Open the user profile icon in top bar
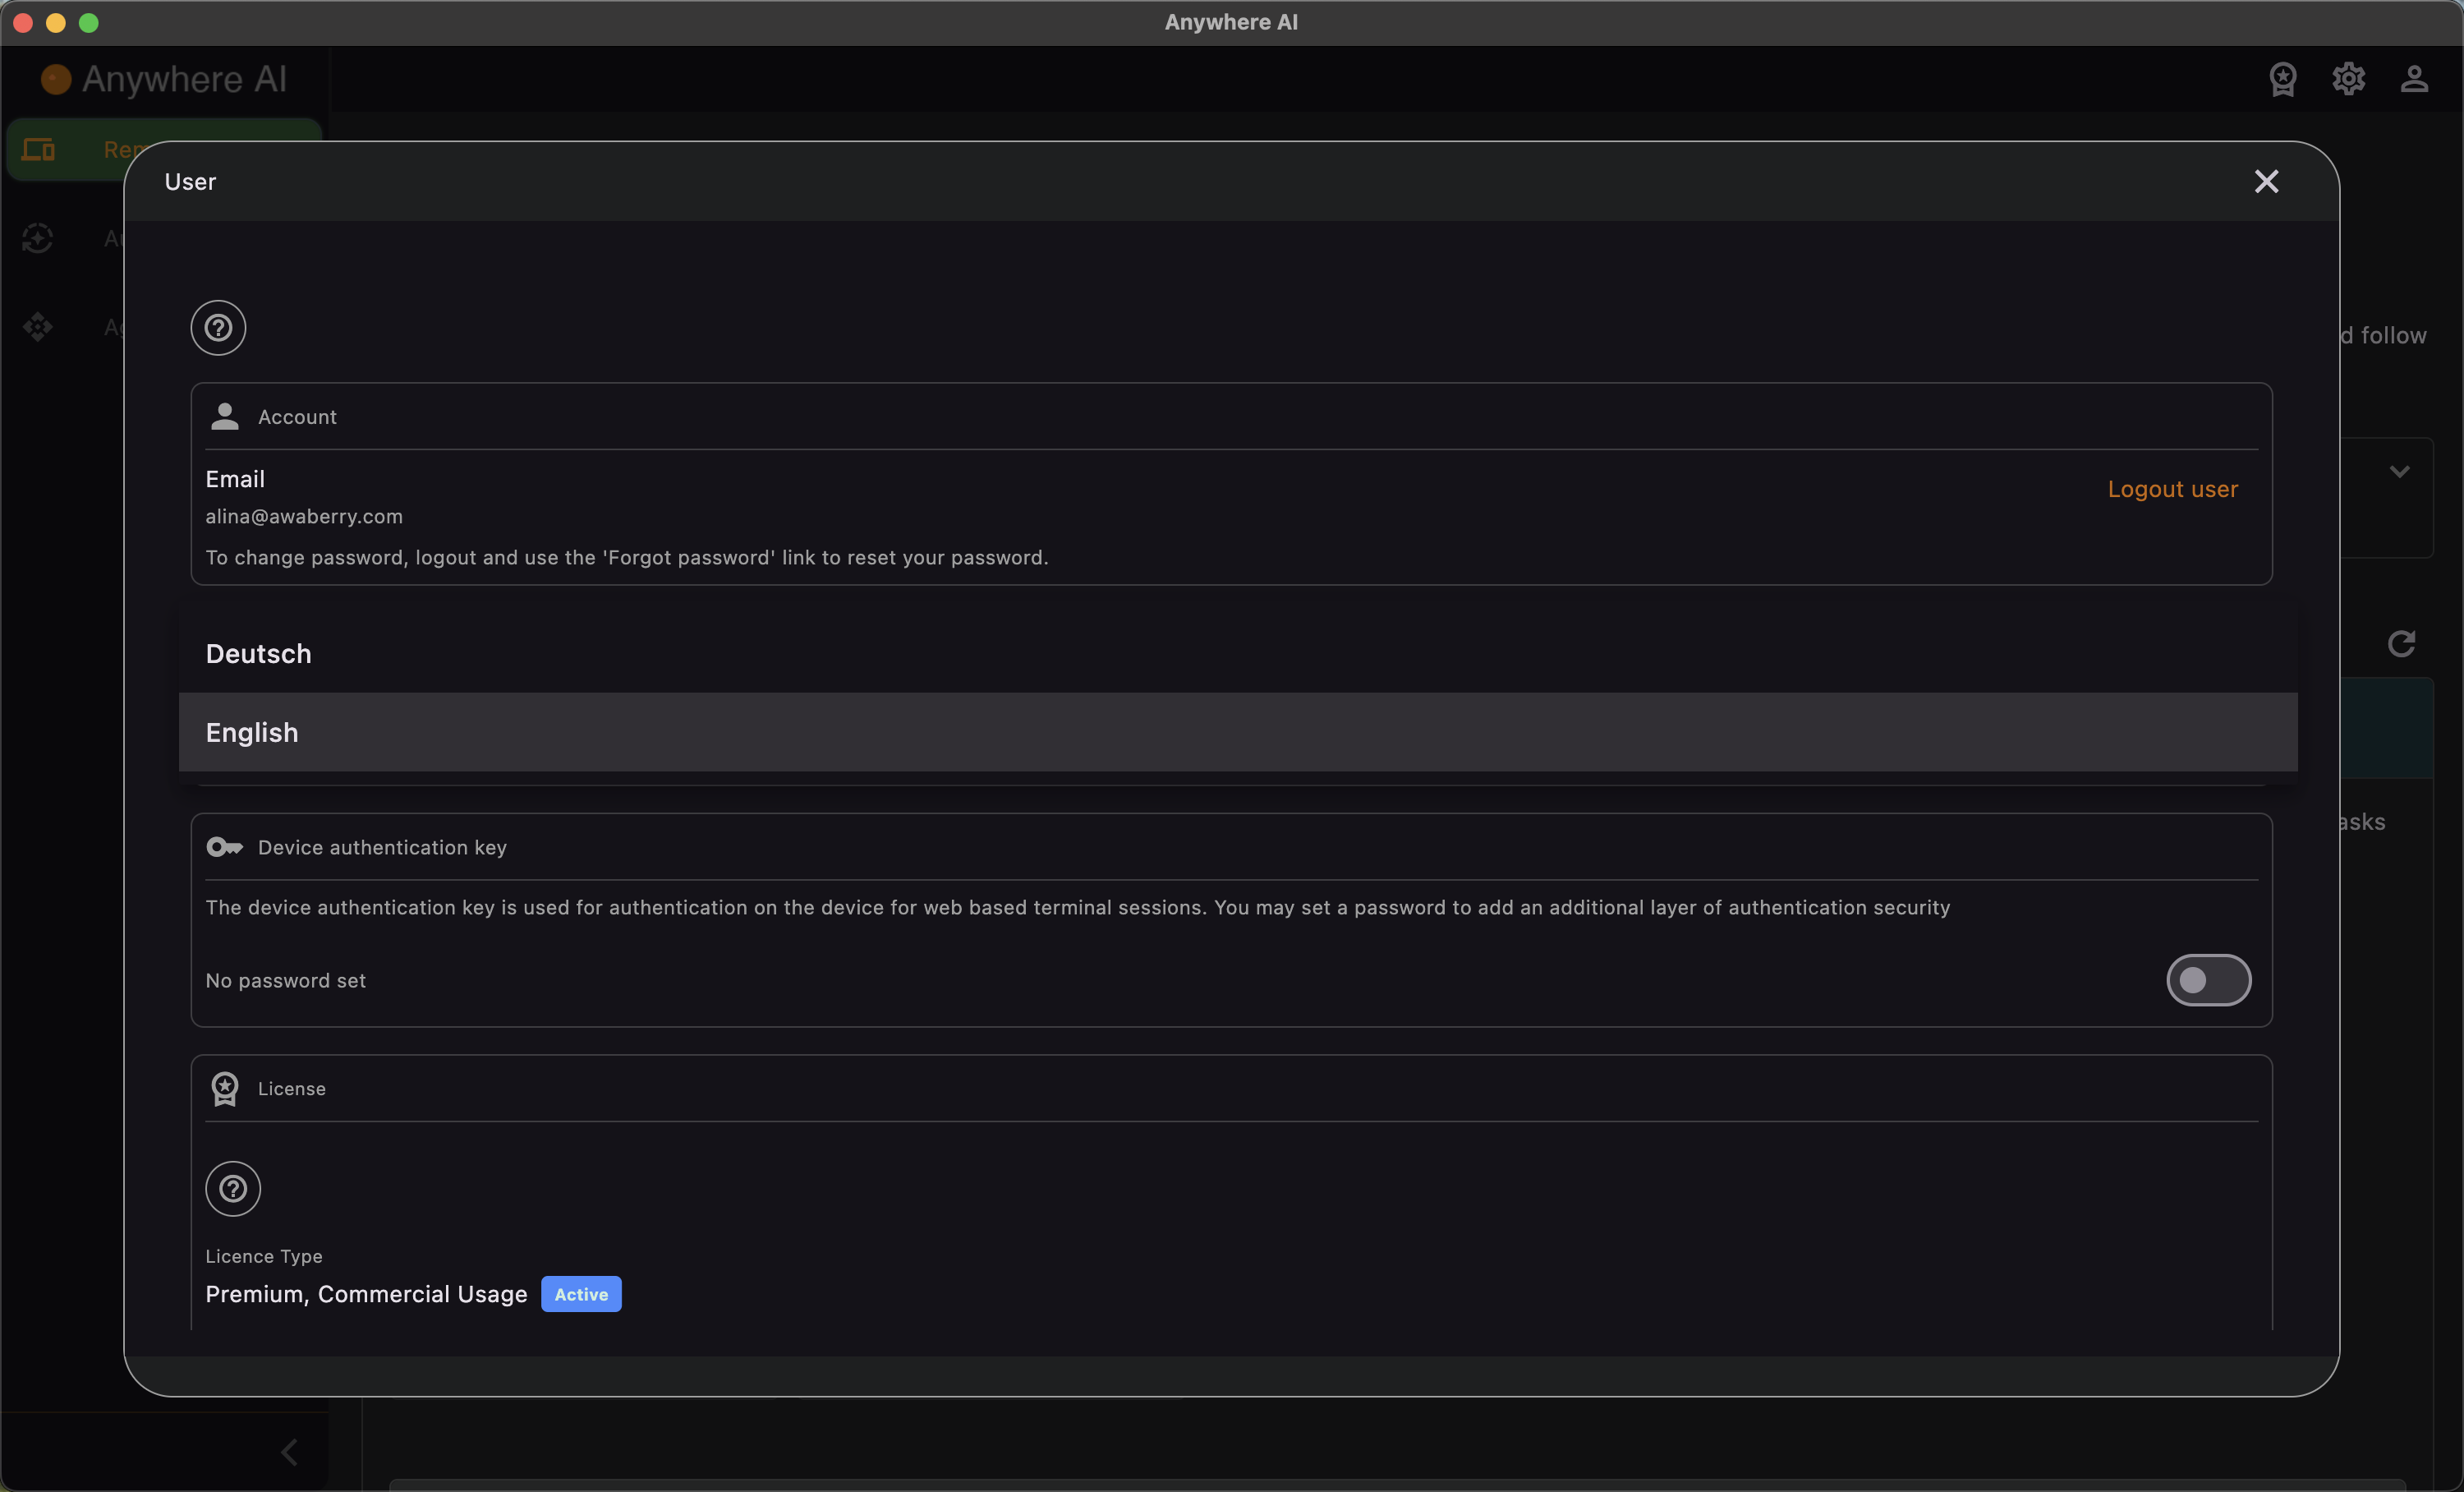Viewport: 2464px width, 1492px height. [2414, 79]
